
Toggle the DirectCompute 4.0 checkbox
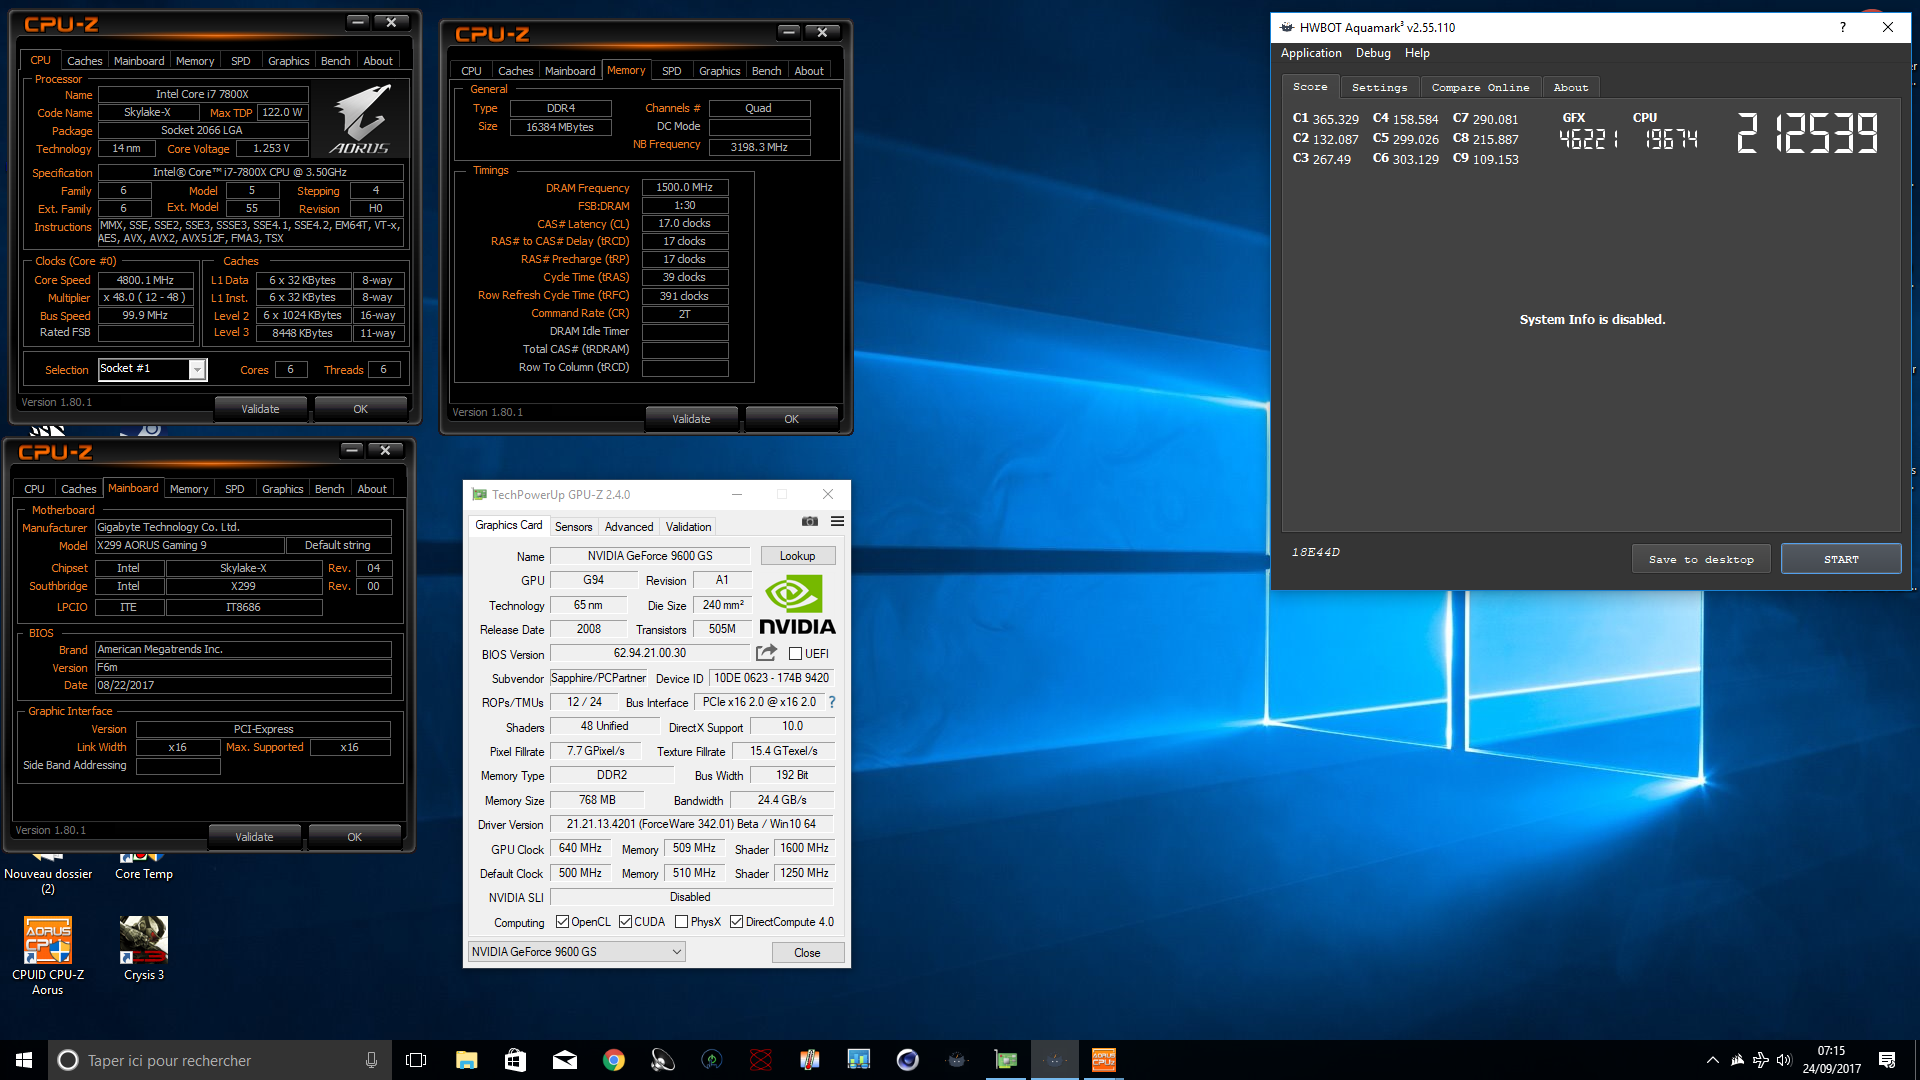tap(736, 922)
